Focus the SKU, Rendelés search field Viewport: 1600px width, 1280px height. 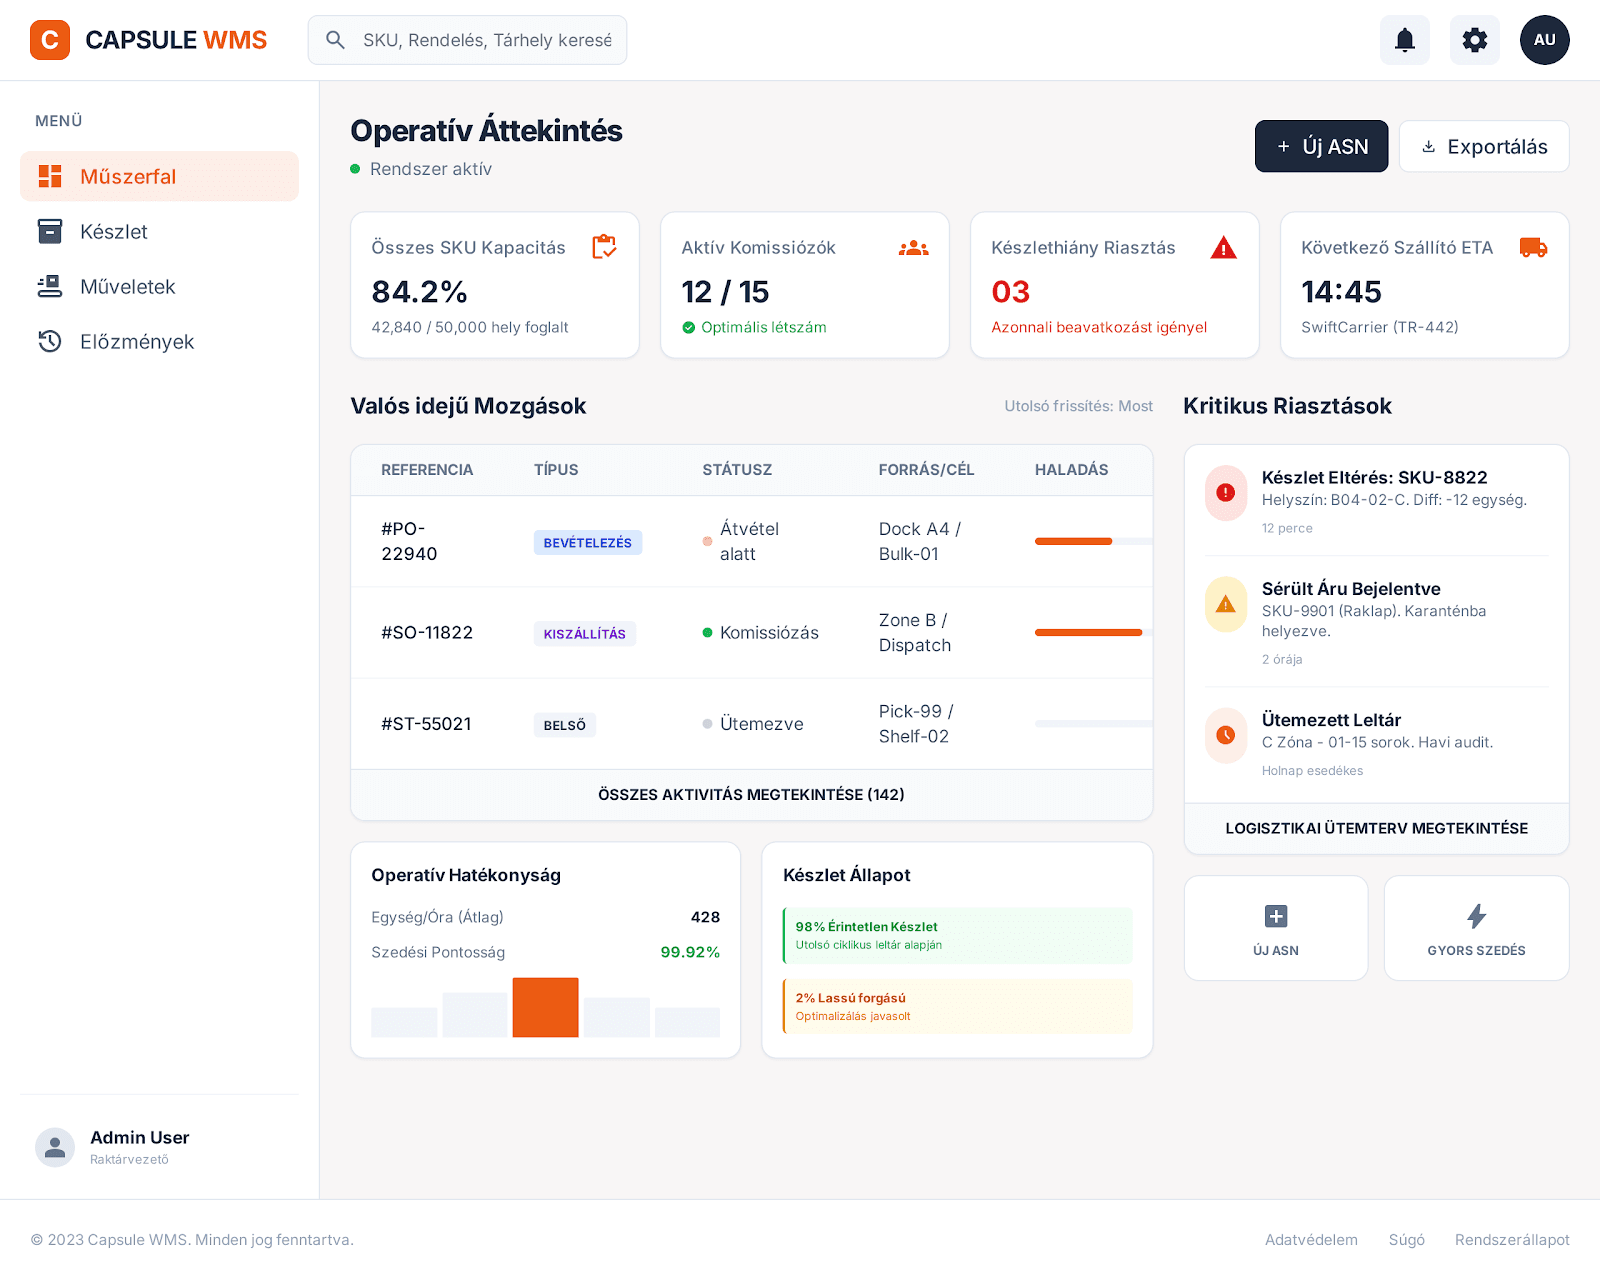point(486,40)
